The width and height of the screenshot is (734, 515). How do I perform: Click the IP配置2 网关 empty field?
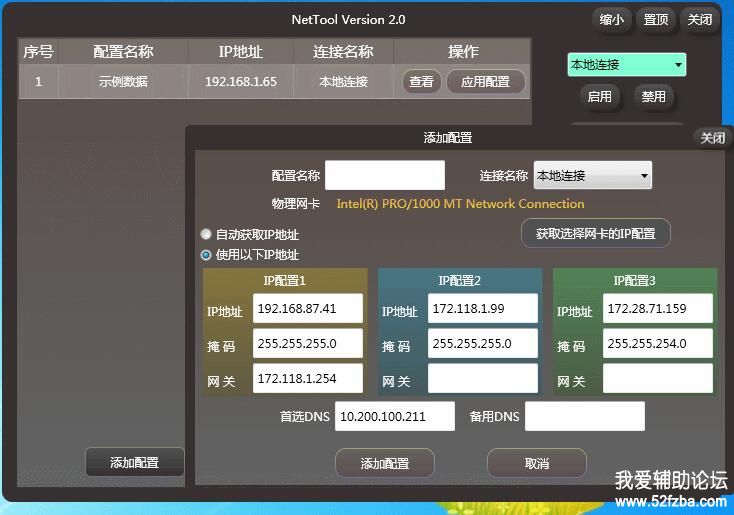482,379
